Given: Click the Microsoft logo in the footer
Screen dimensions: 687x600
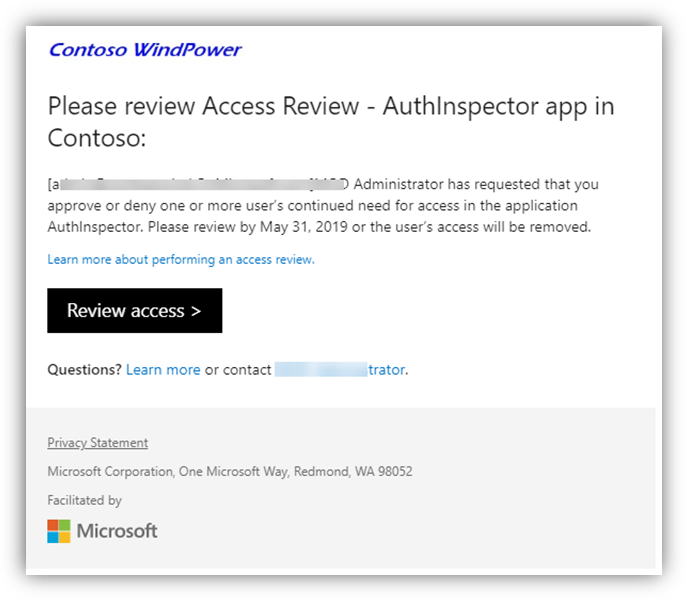Looking at the screenshot, I should (102, 531).
